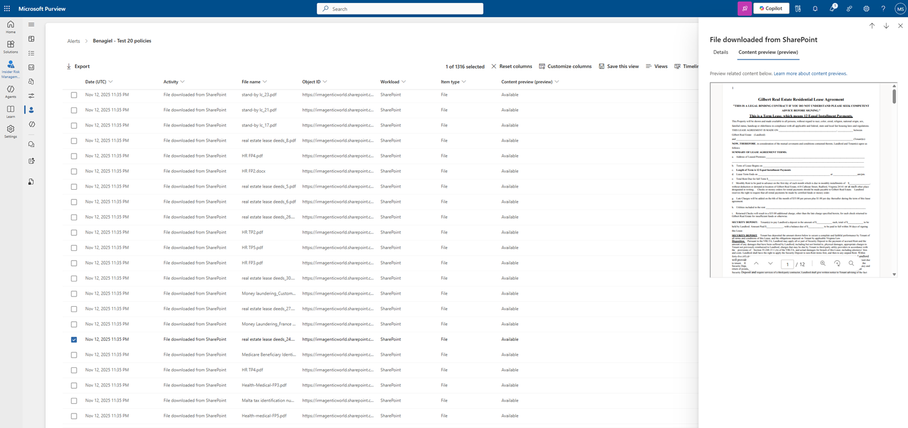Screen dimensions: 908x428
Task: Click the badge icon right of the bell
Action: click(x=833, y=8)
